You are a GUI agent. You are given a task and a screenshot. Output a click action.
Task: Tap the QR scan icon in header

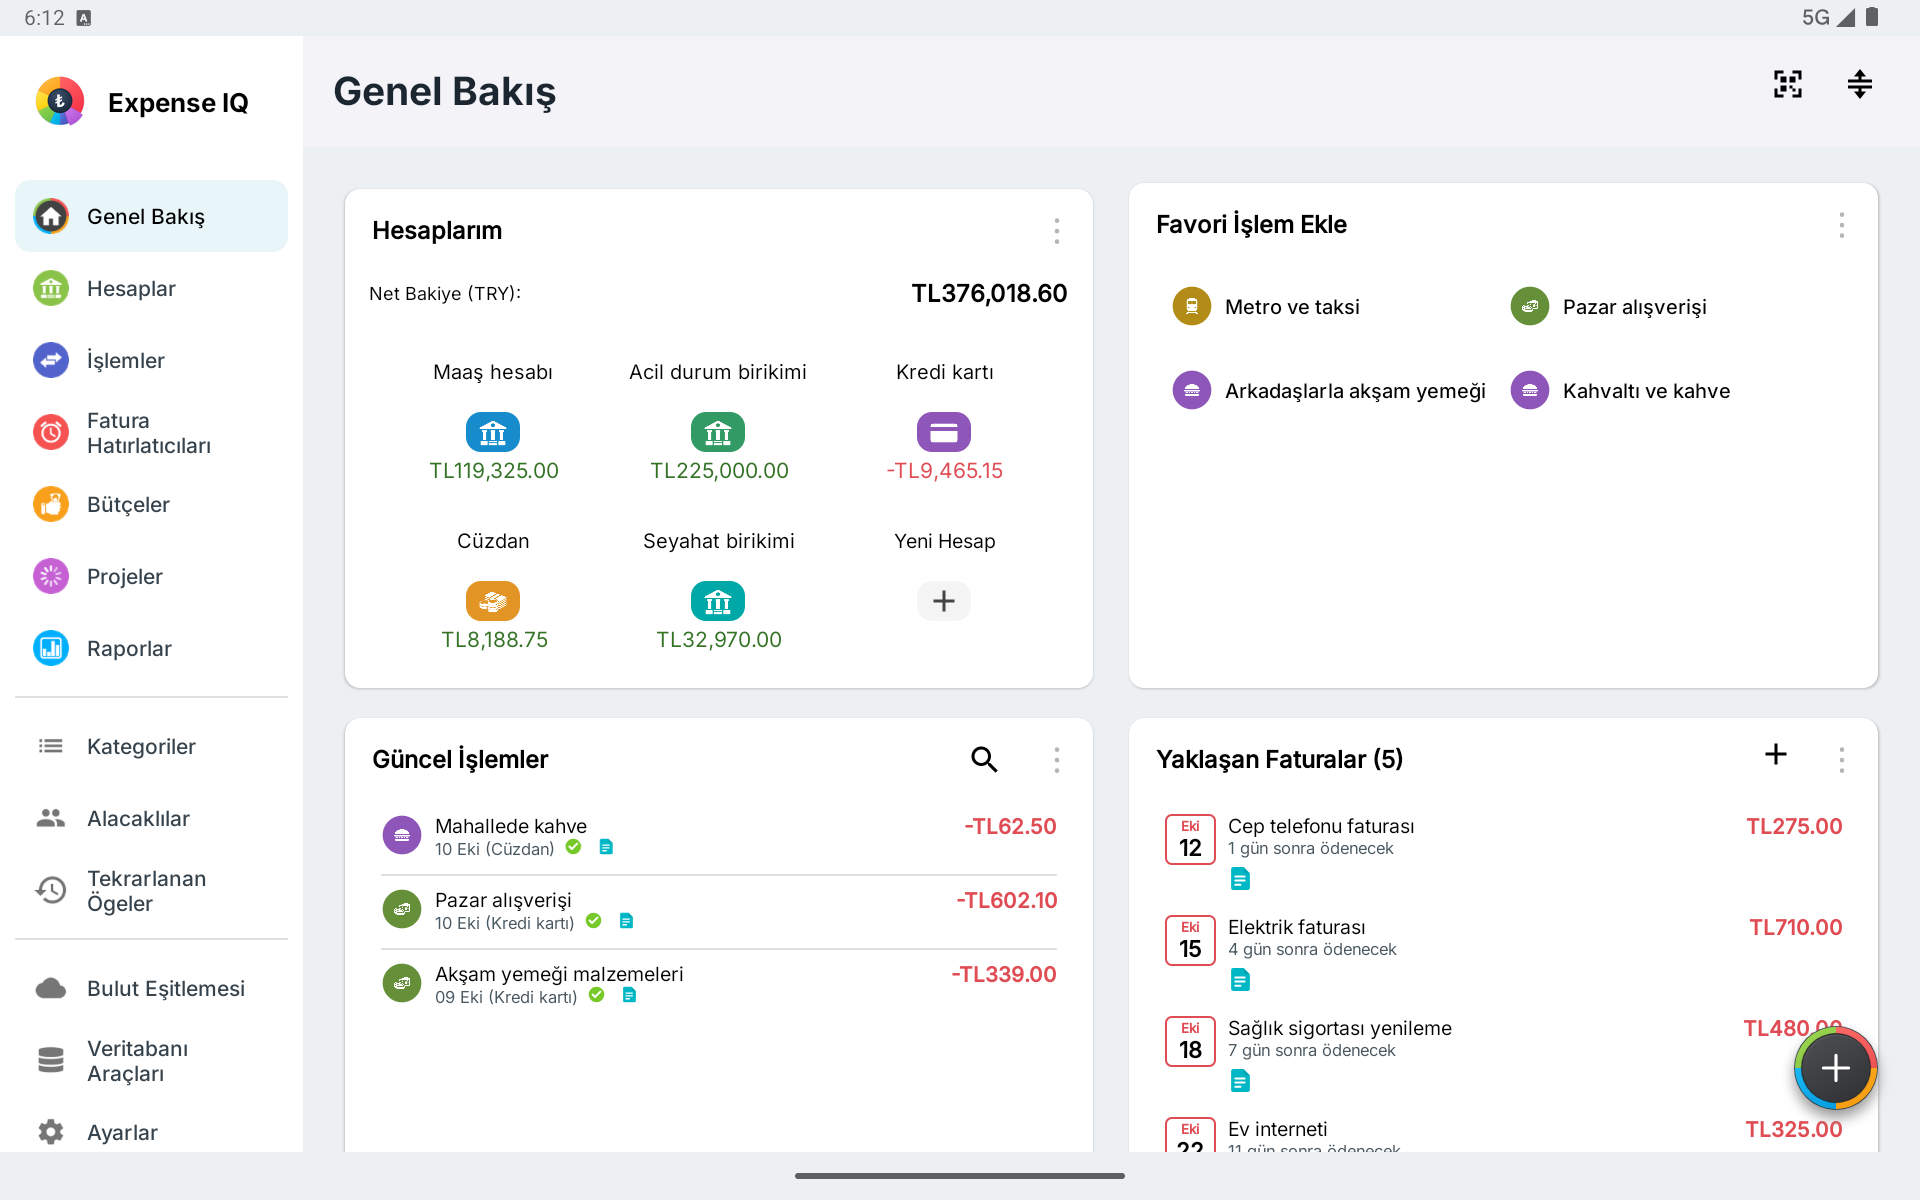pyautogui.click(x=1788, y=84)
